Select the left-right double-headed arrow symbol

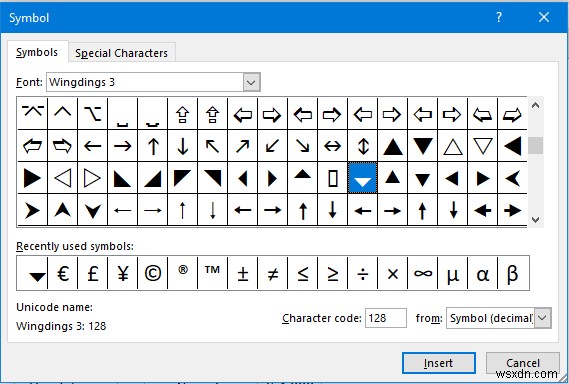(x=332, y=146)
